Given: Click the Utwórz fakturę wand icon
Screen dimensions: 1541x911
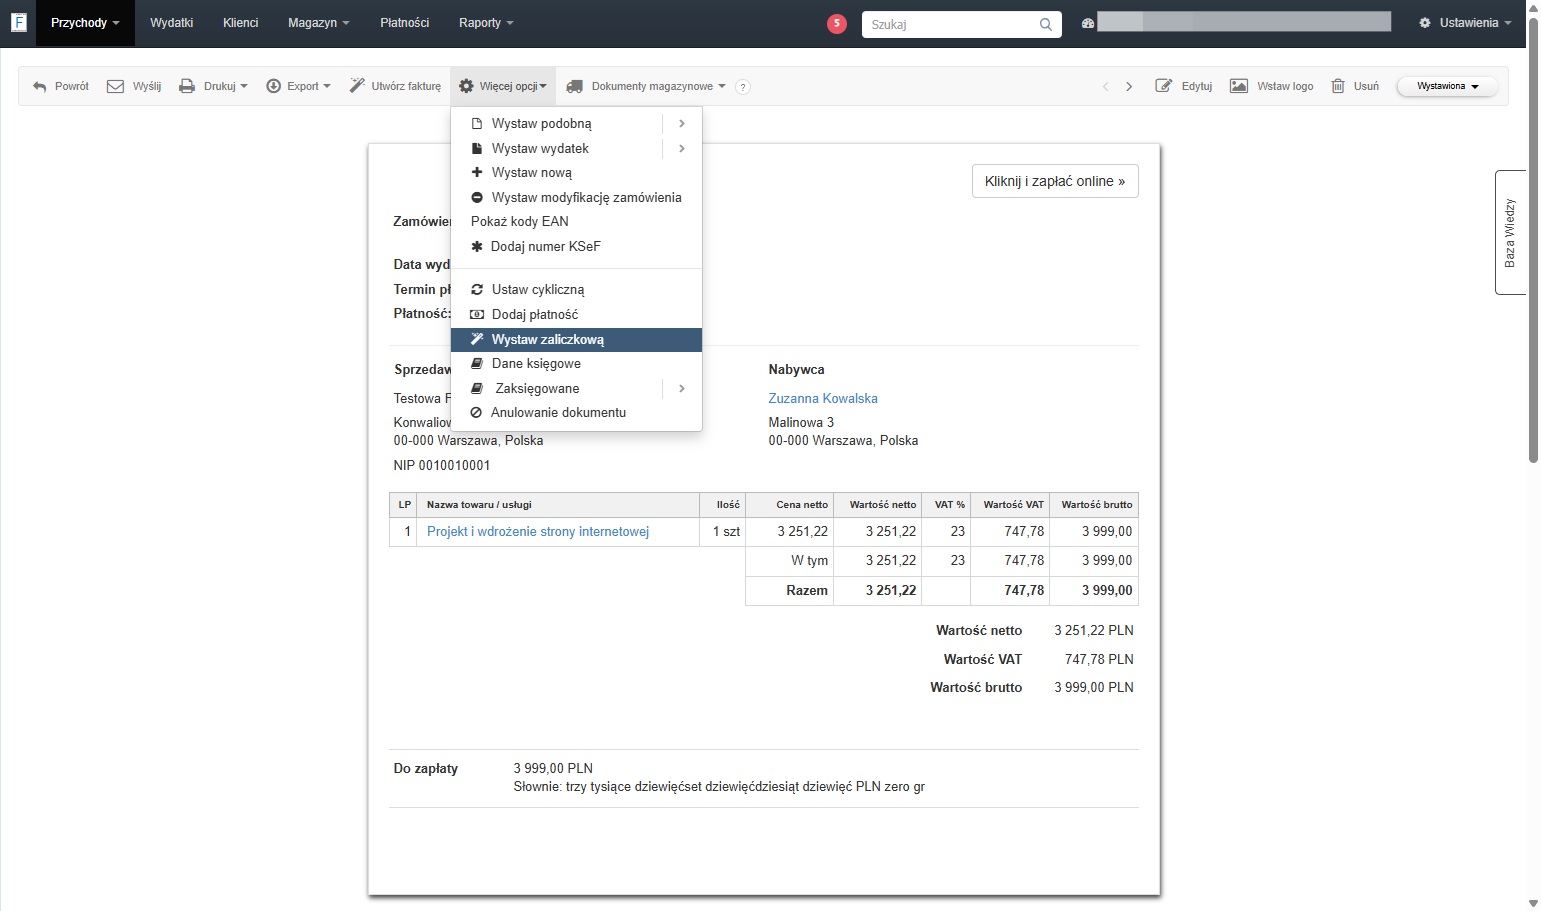Looking at the screenshot, I should point(357,86).
